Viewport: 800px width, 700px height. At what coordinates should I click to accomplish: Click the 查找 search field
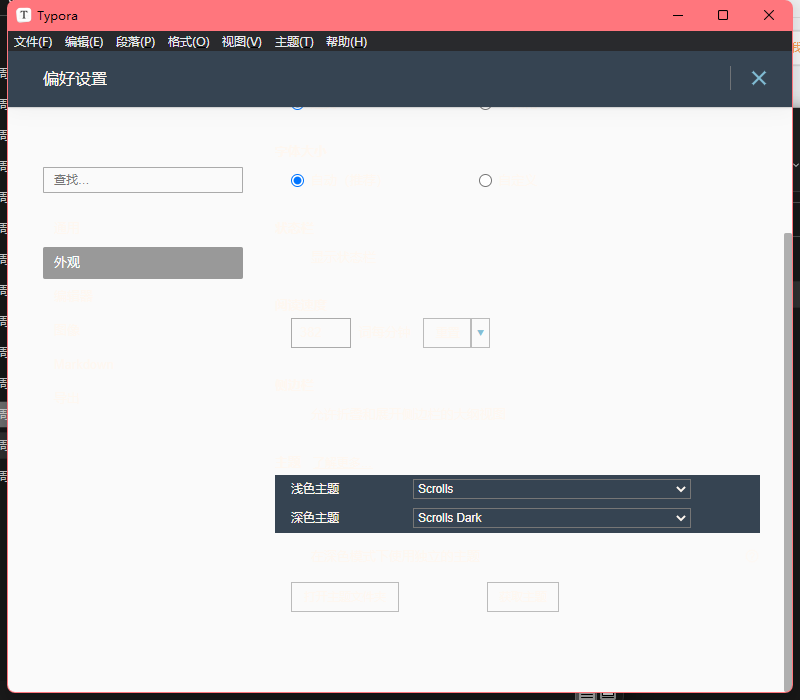pos(143,180)
